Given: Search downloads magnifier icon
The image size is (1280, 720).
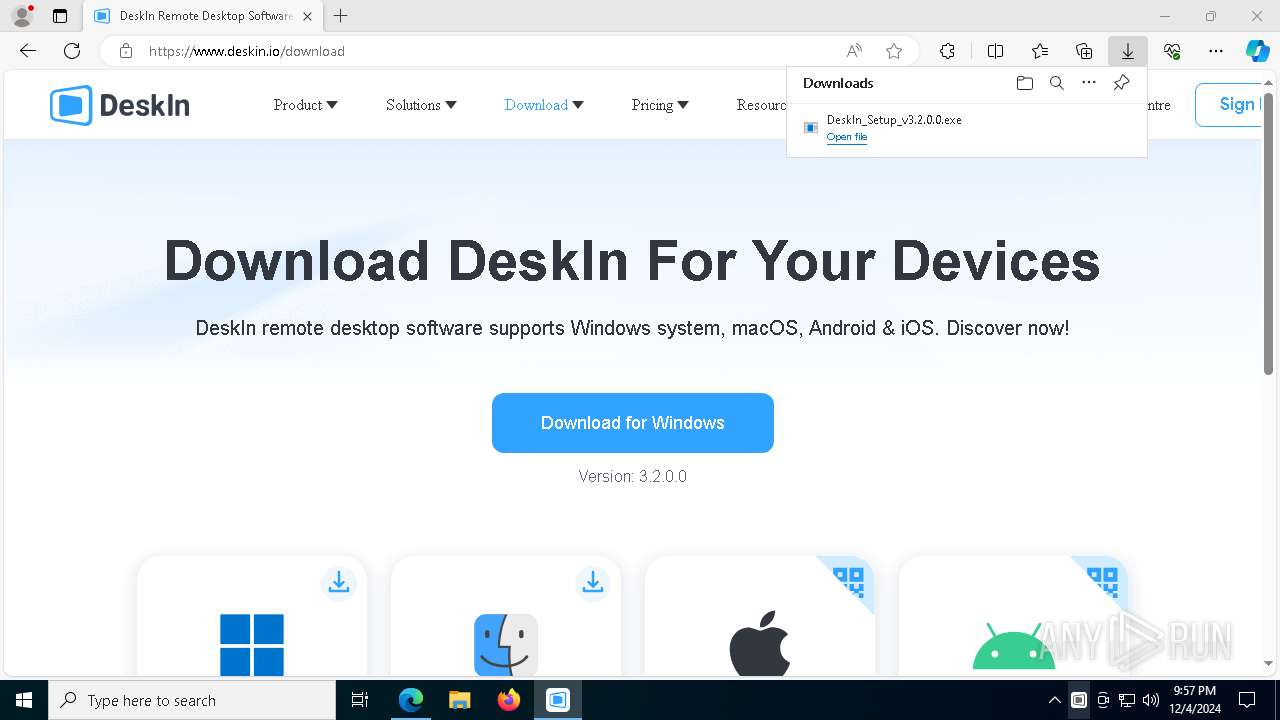Looking at the screenshot, I should pyautogui.click(x=1057, y=83).
